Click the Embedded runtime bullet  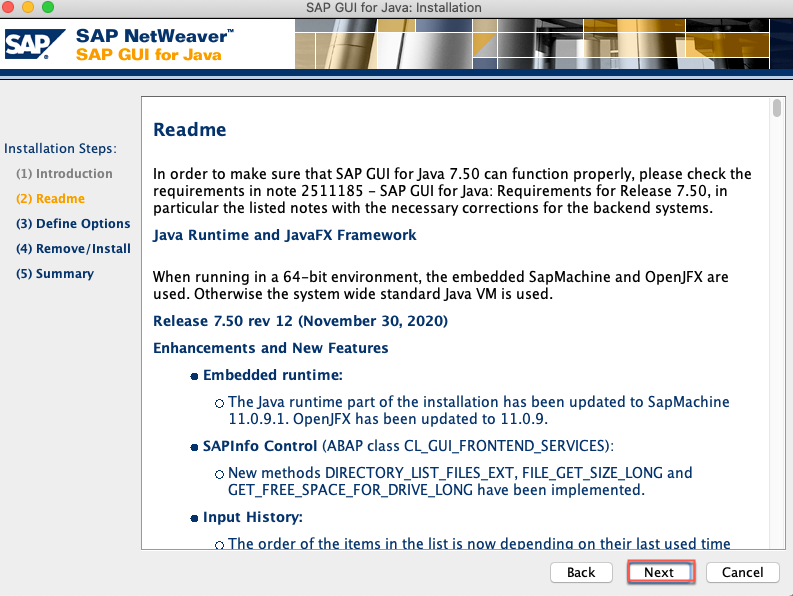tap(273, 375)
